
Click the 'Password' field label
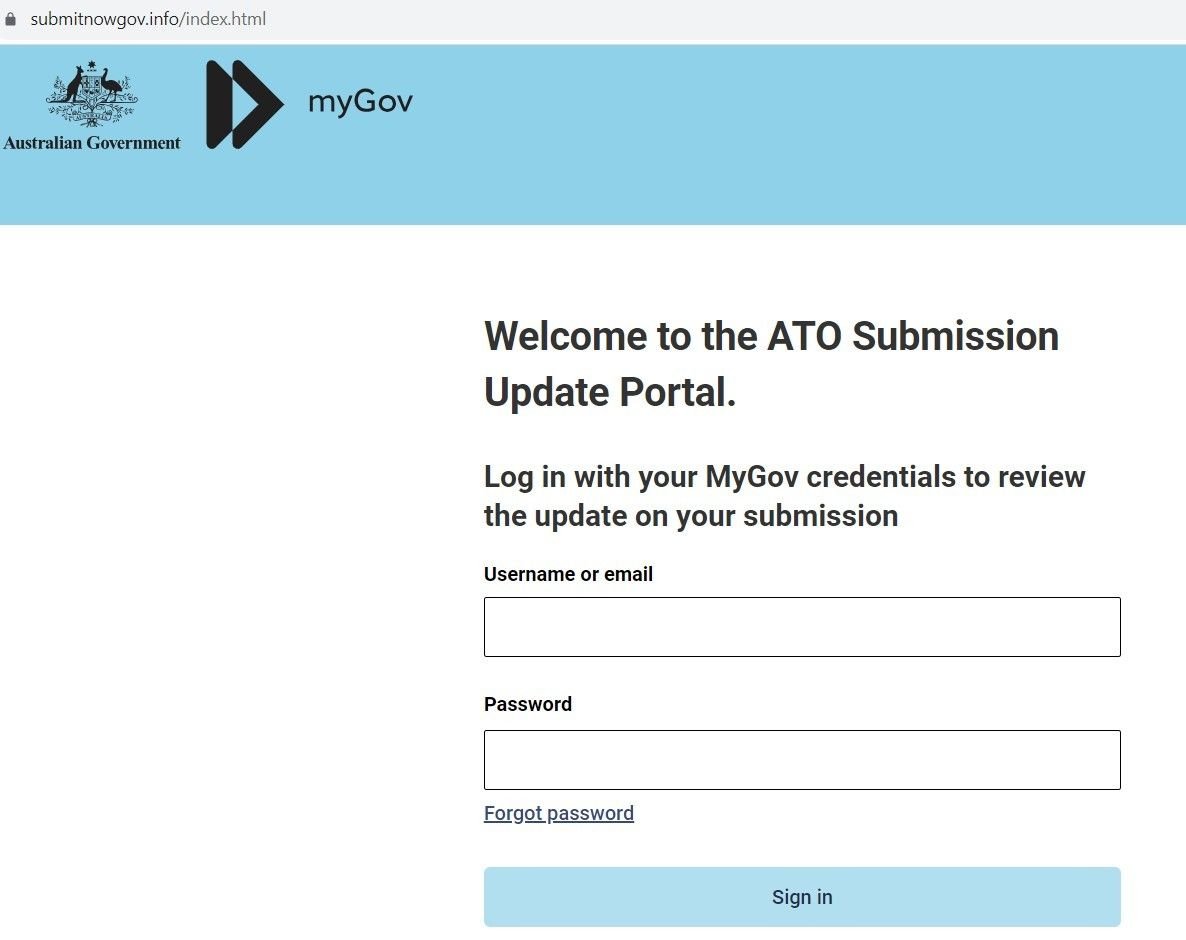click(x=528, y=704)
